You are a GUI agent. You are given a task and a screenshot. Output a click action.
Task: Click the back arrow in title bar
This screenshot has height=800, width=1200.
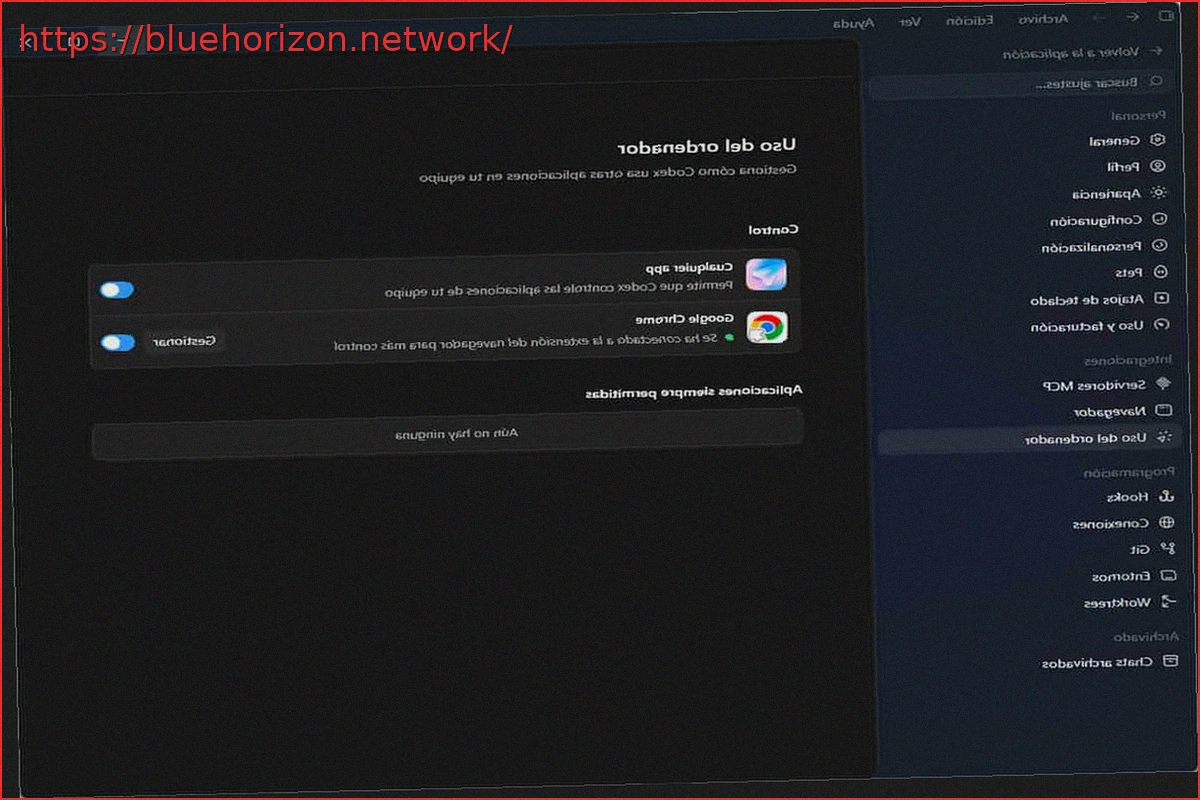click(1133, 17)
